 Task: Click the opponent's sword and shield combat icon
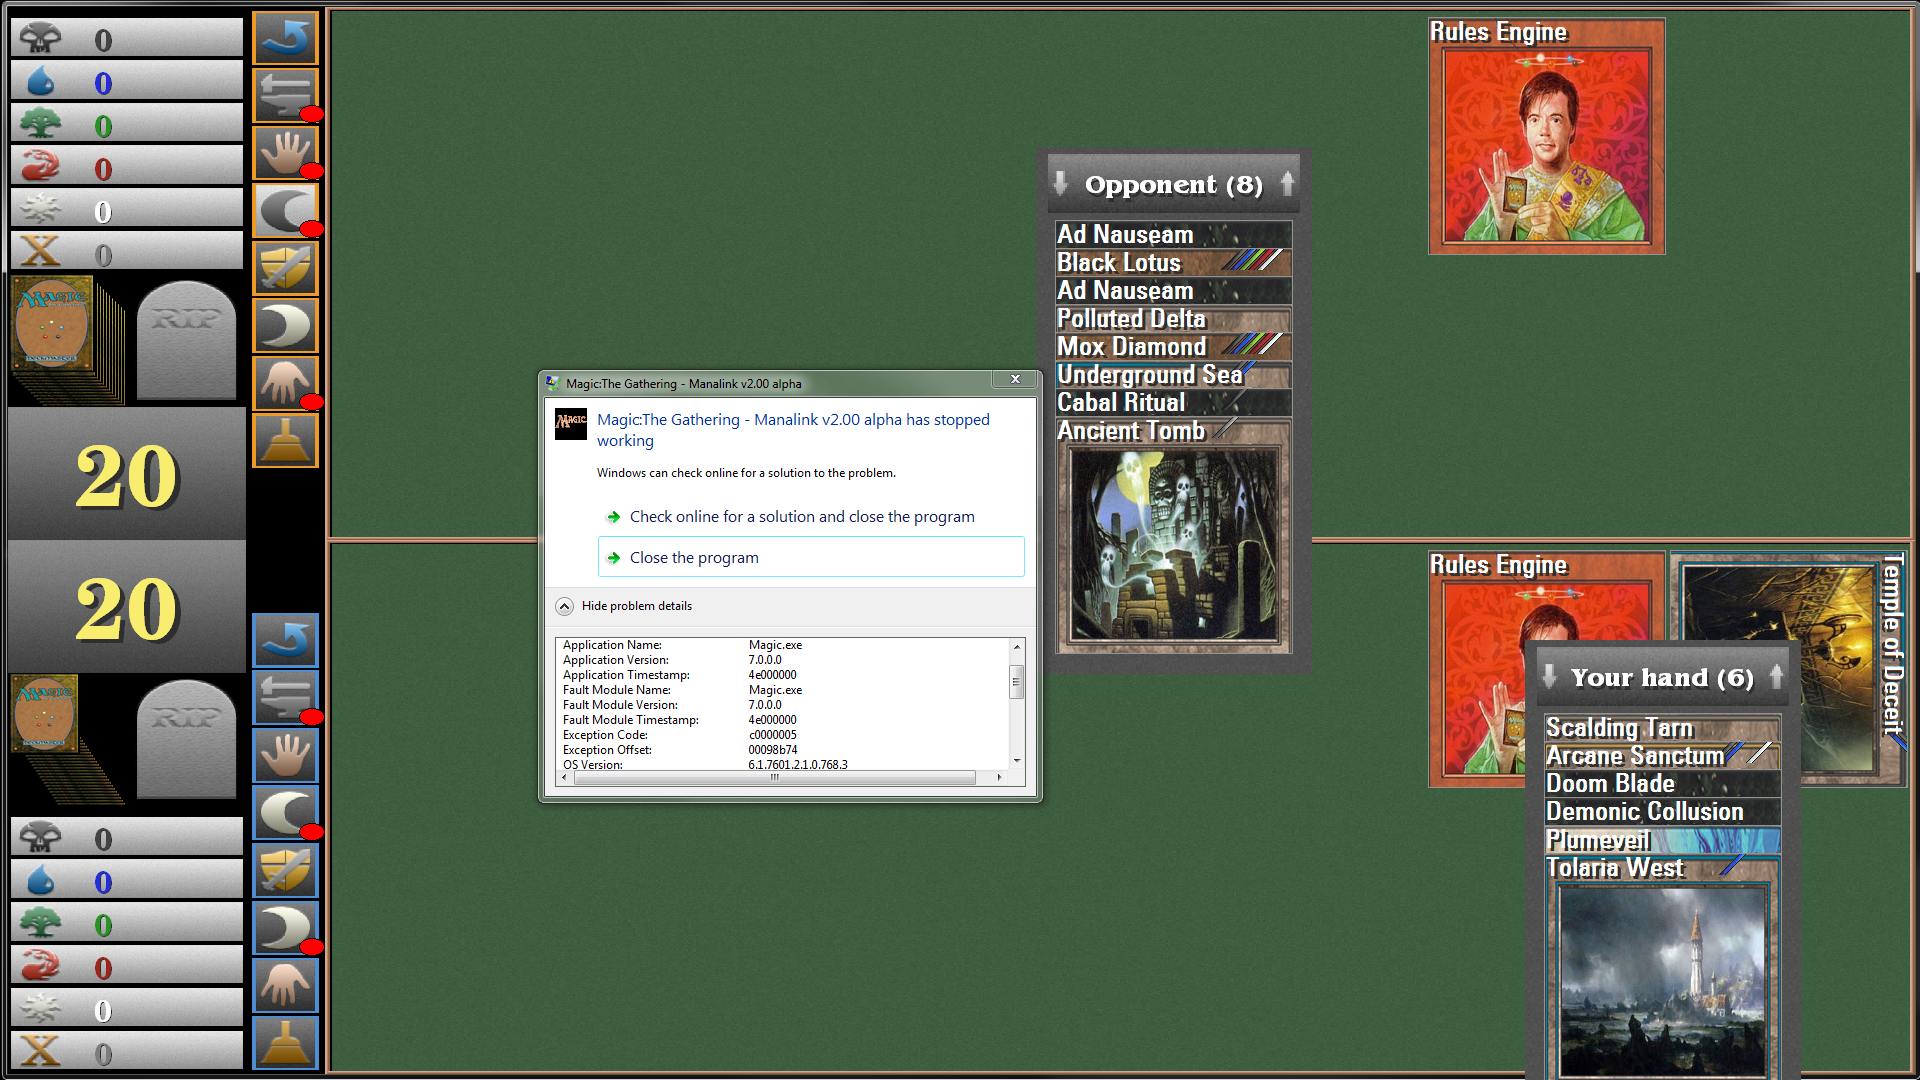pos(285,268)
